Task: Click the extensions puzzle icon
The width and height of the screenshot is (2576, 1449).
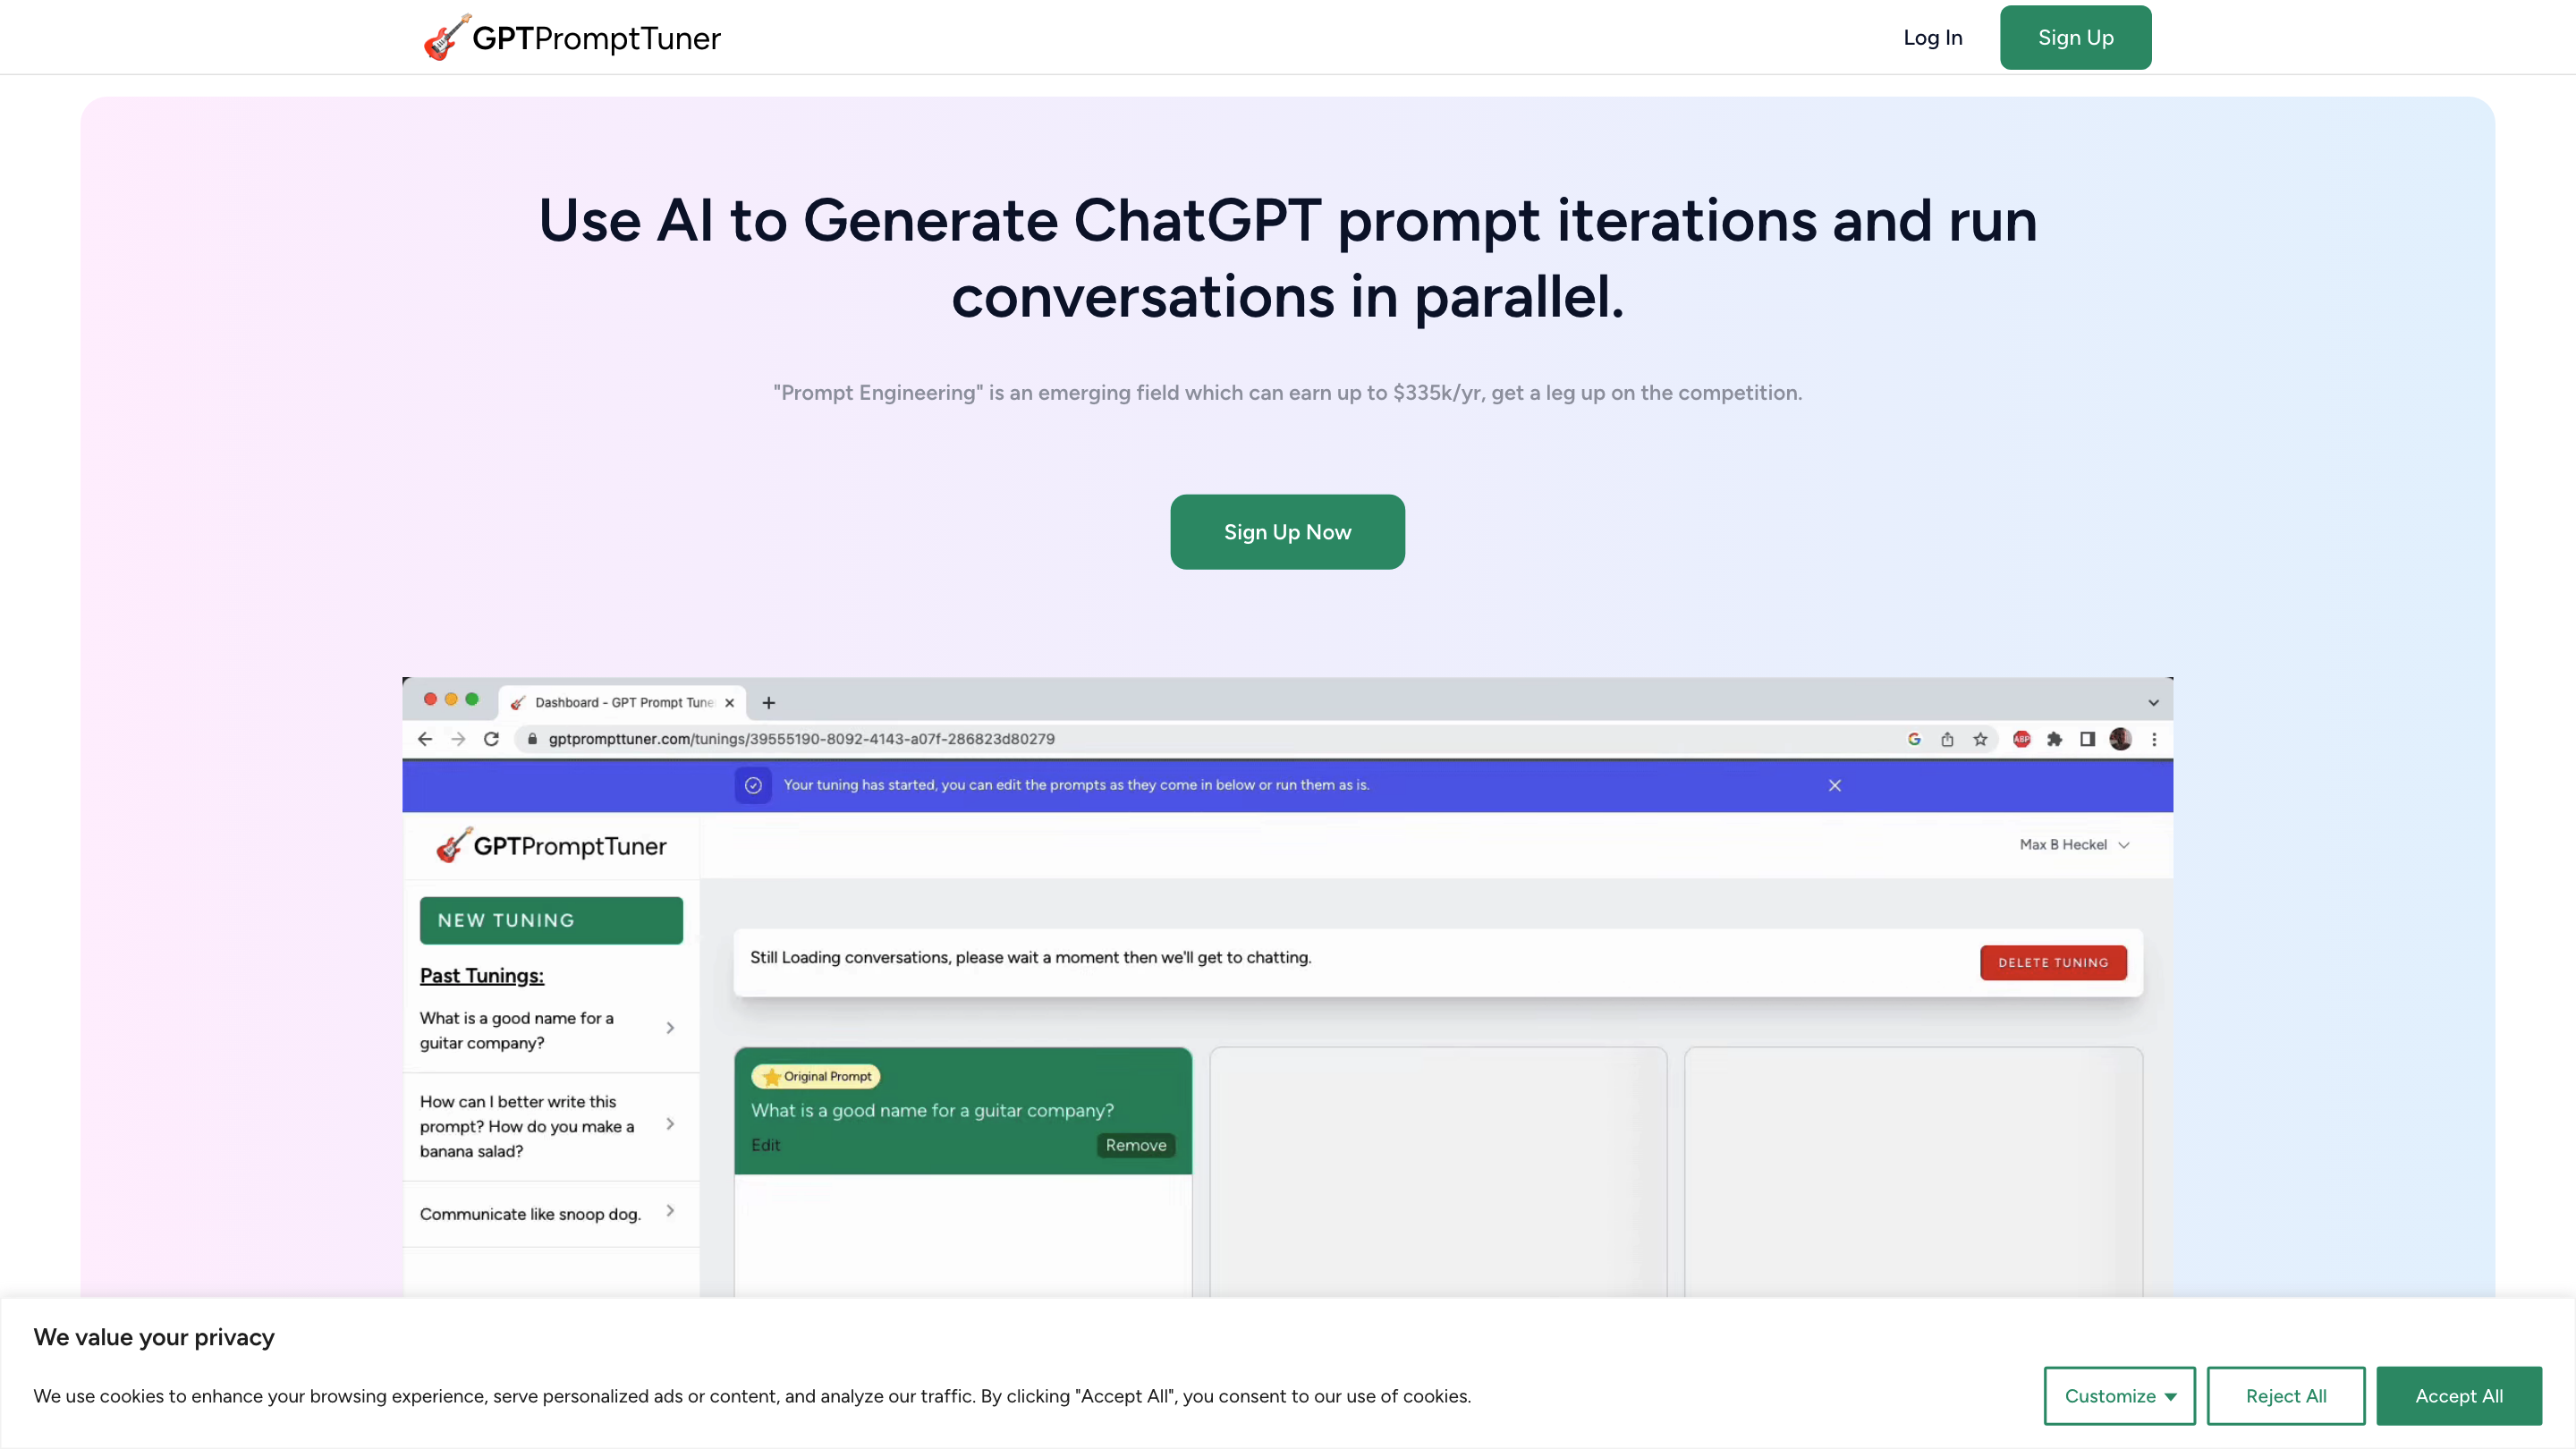Action: click(x=2054, y=739)
